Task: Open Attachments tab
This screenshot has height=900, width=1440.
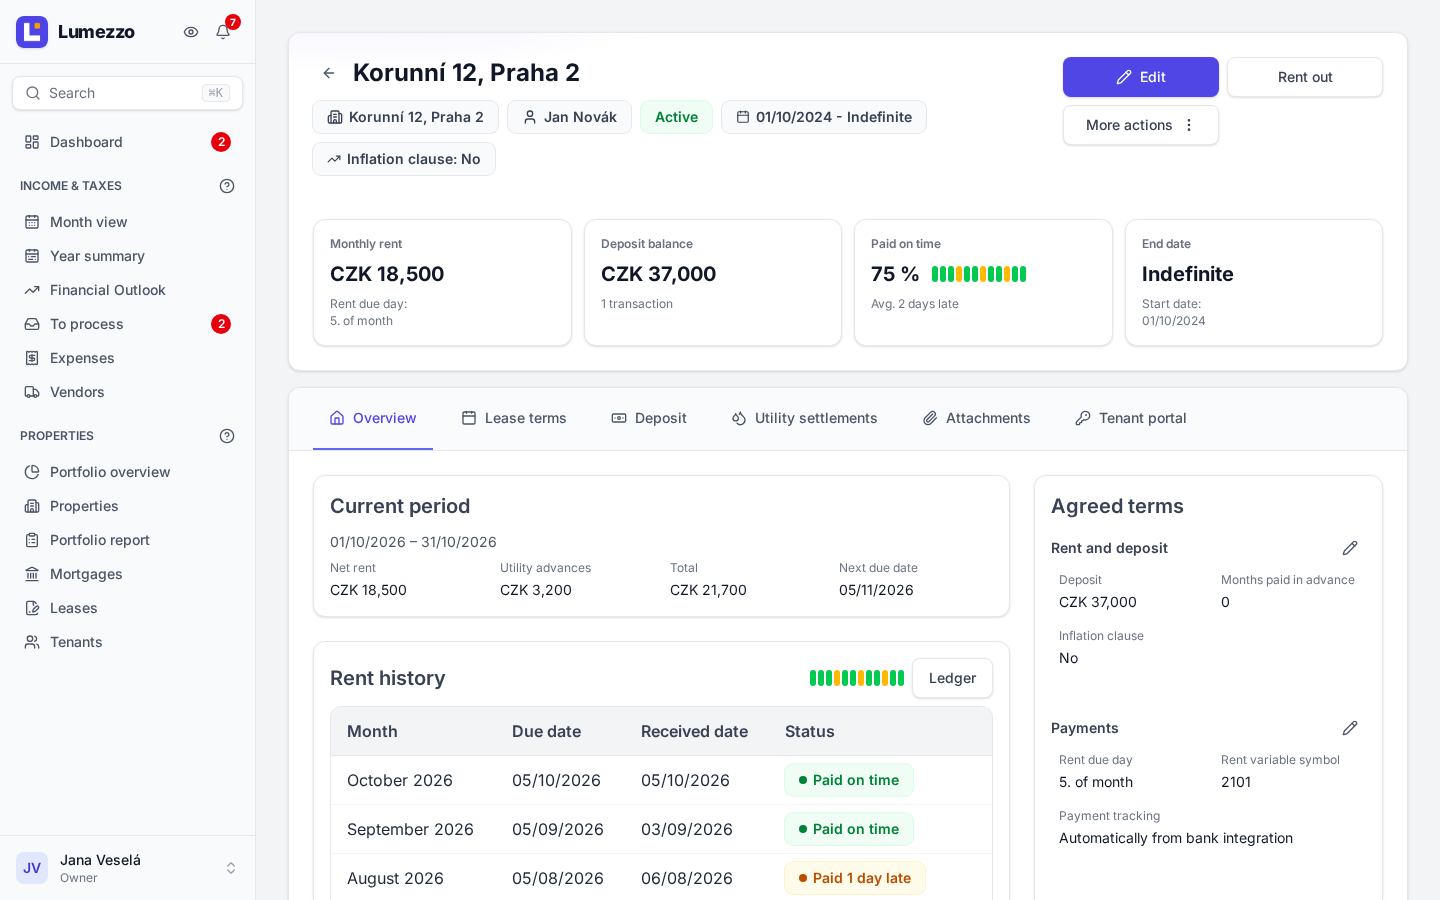Action: pos(976,418)
